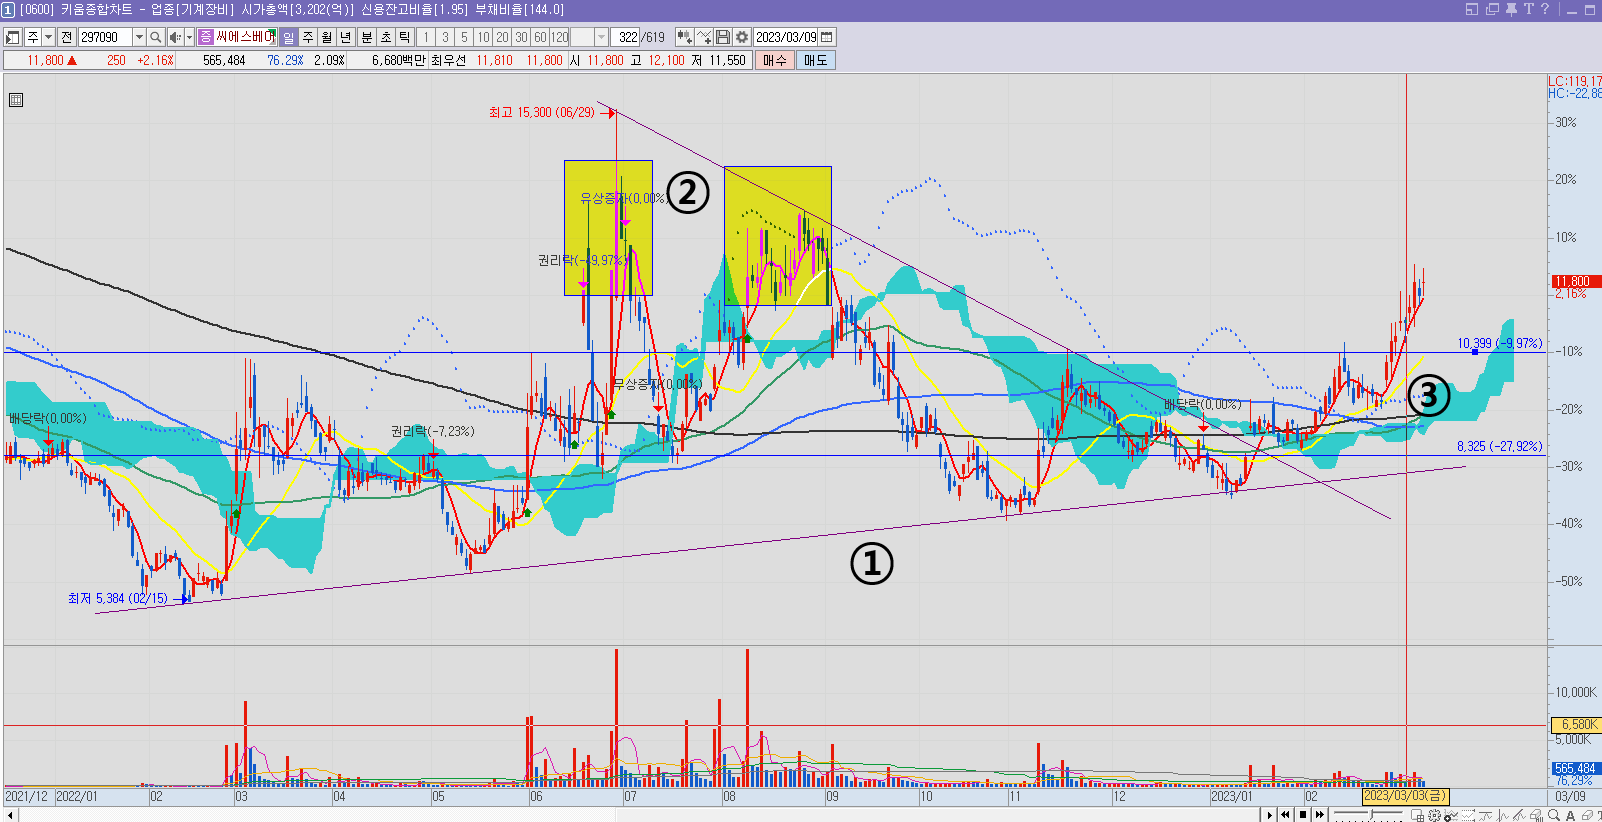Click the candle compress/expand chart icon
The height and width of the screenshot is (822, 1602).
[x=684, y=37]
